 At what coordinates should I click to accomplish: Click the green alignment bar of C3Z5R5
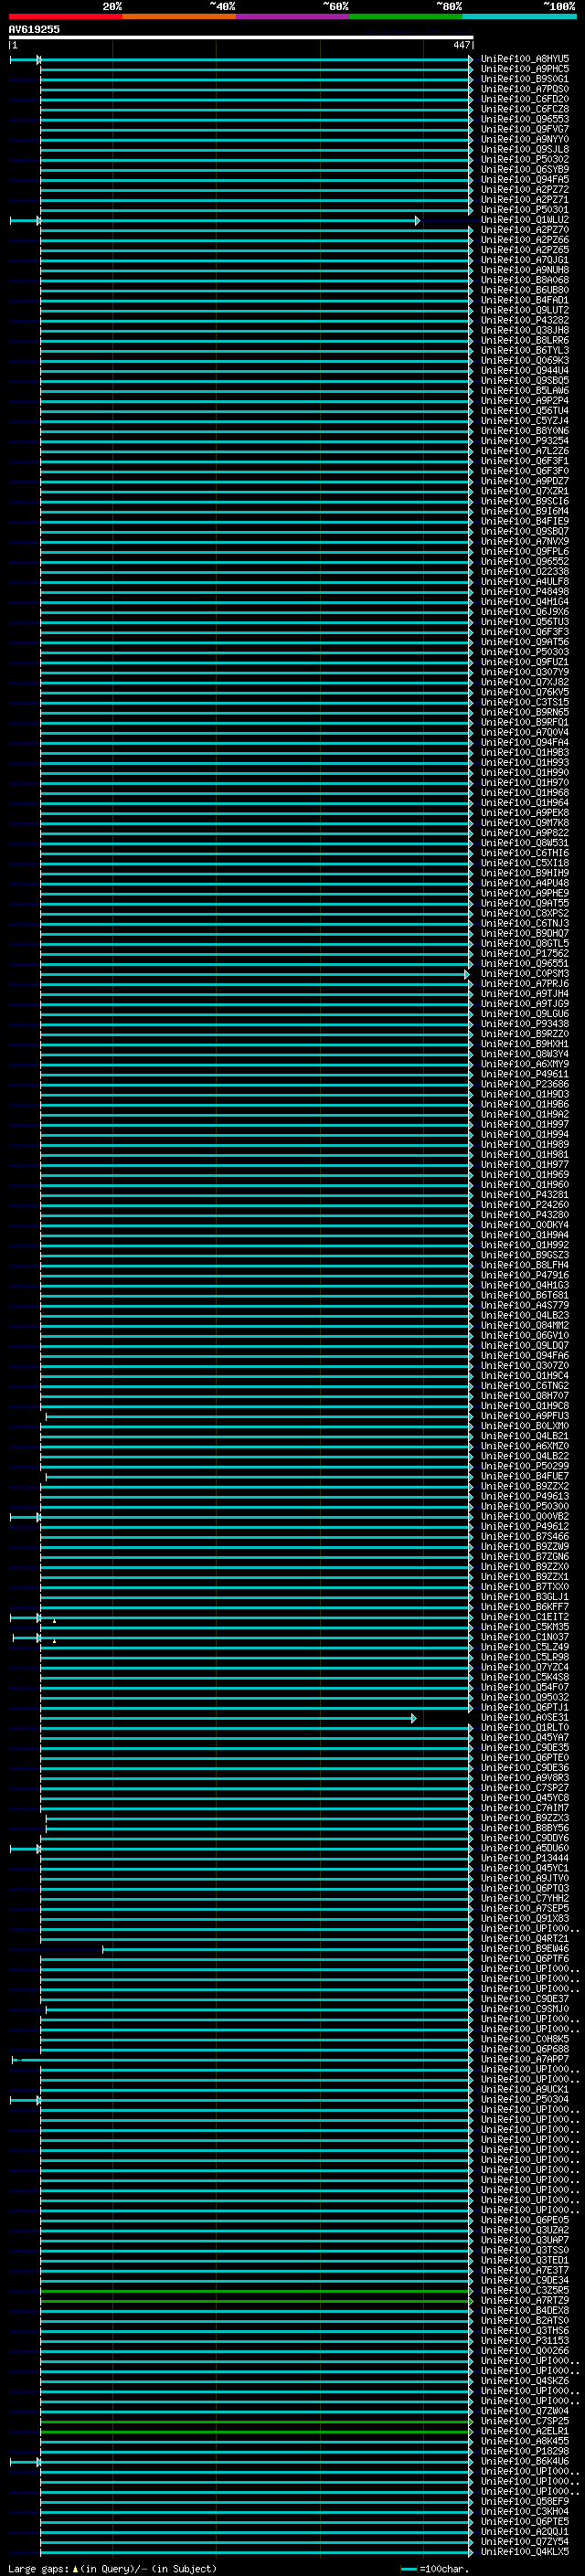tap(255, 2291)
